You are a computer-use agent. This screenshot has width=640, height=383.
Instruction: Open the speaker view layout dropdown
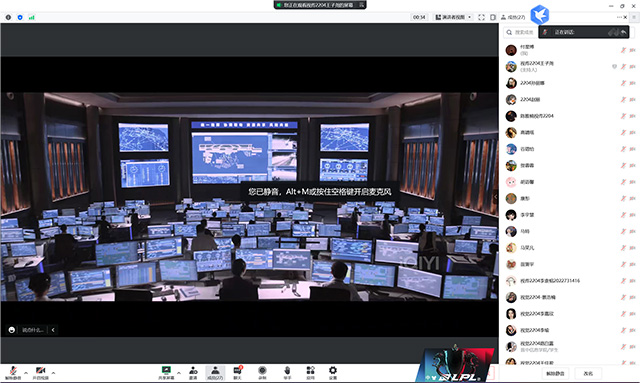453,17
